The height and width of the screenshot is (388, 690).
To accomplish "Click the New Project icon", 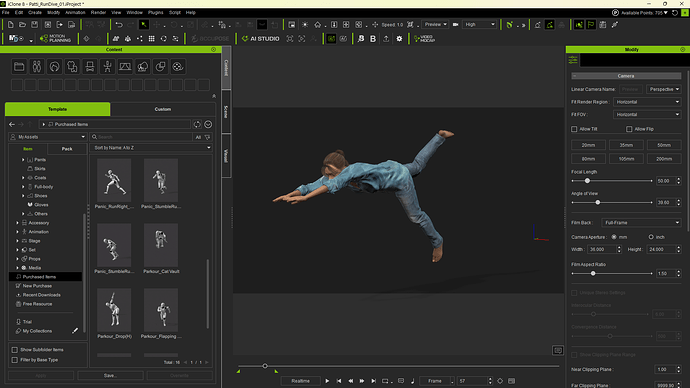I will [11, 25].
